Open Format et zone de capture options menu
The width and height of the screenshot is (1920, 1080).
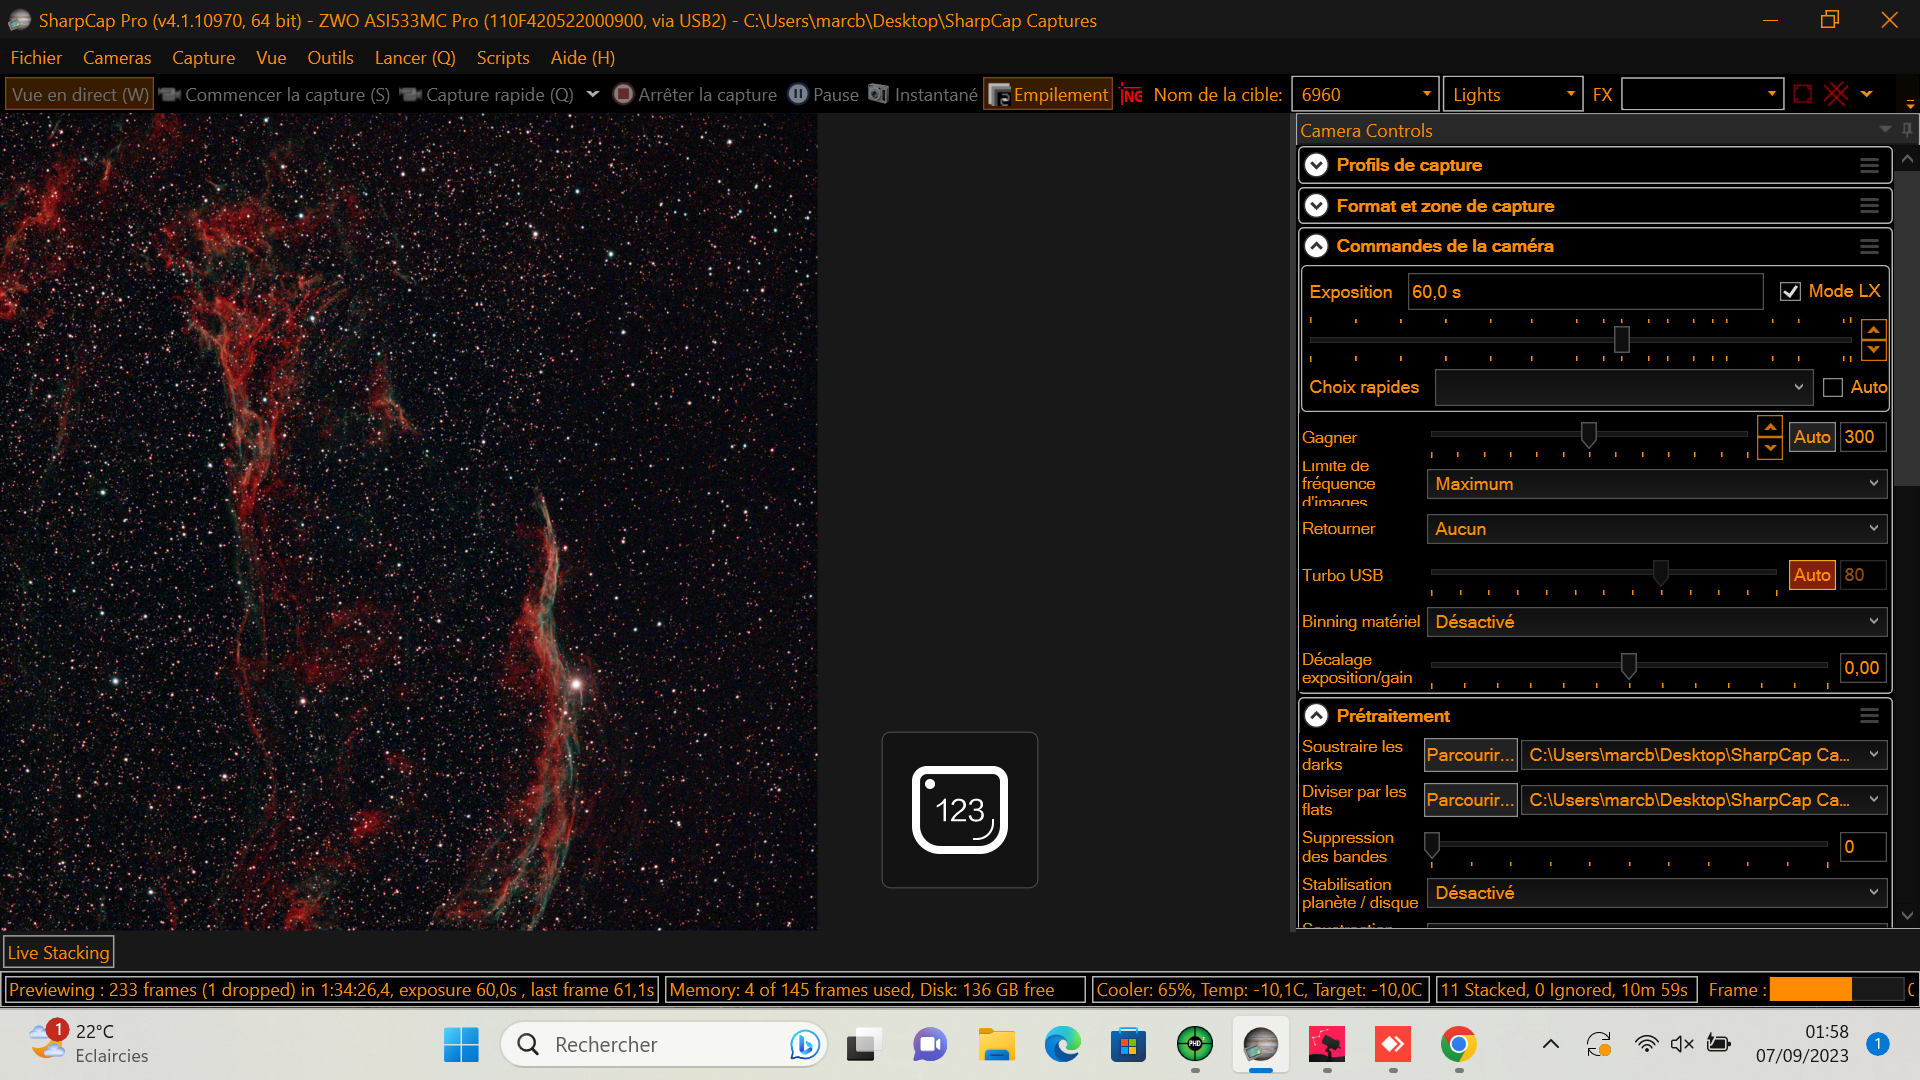1869,206
